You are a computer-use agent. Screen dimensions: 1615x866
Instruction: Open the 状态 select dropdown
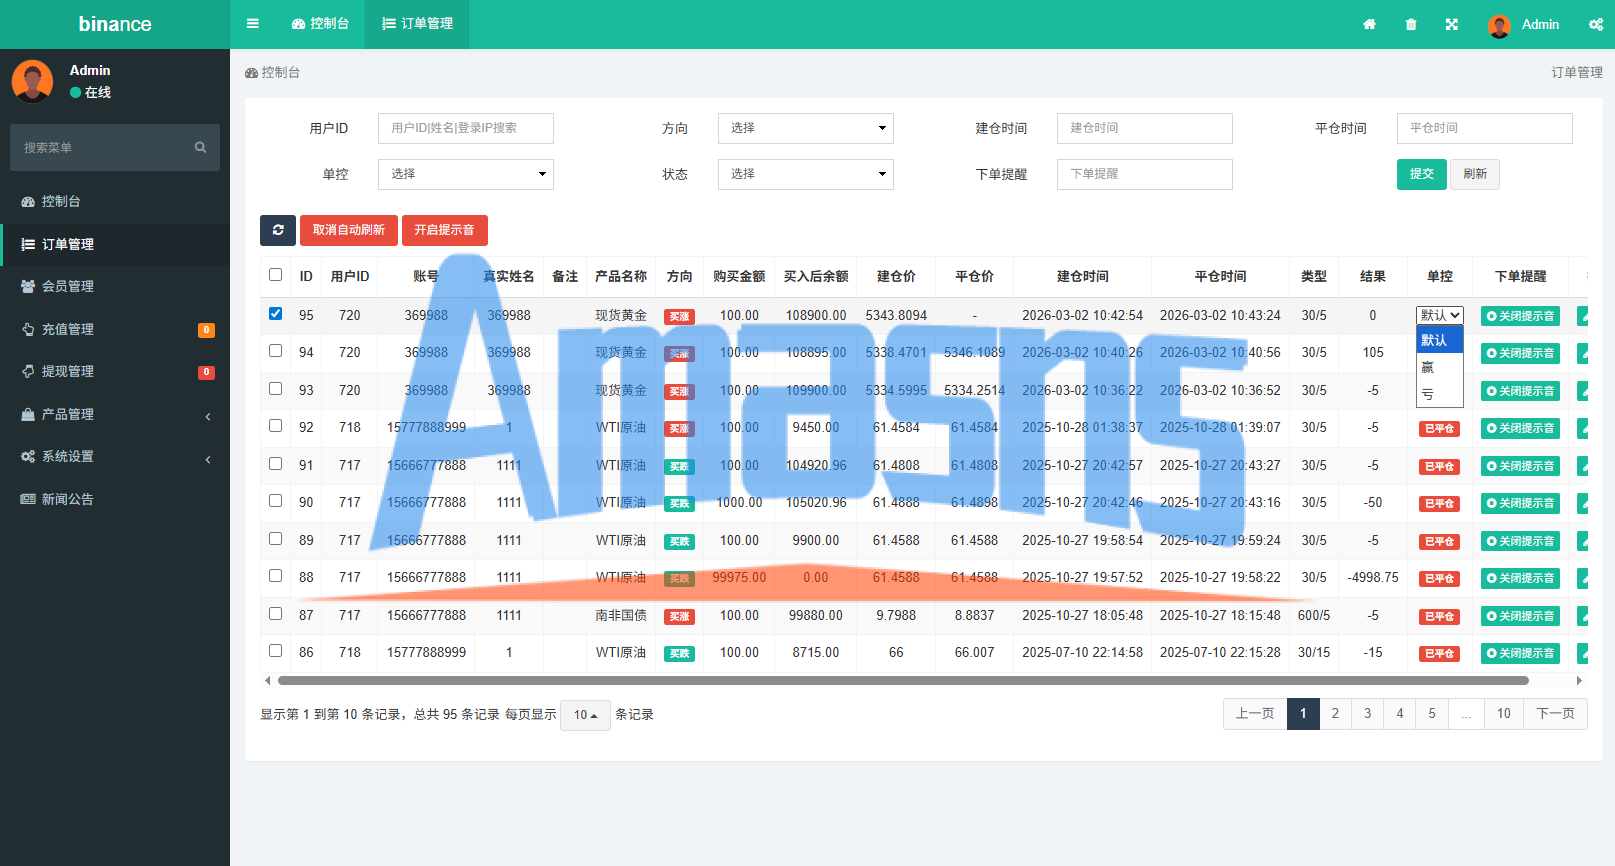(x=805, y=174)
